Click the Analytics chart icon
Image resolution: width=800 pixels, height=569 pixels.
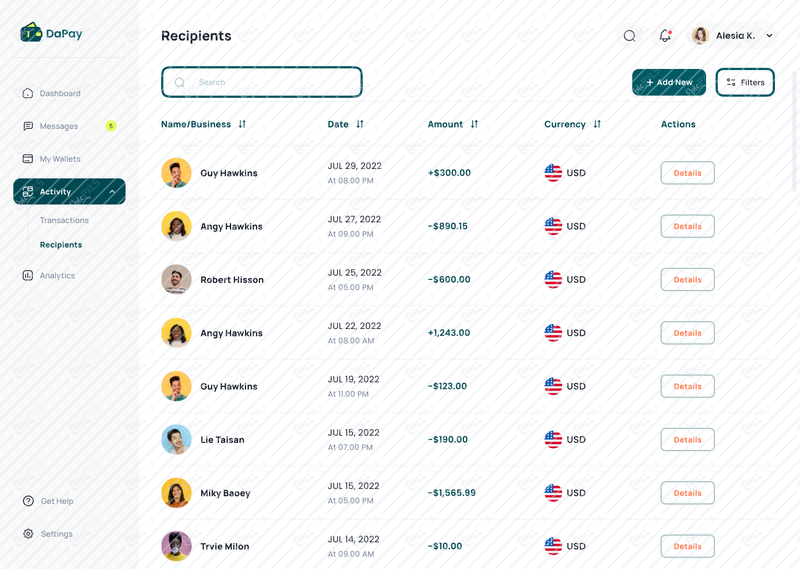(28, 276)
